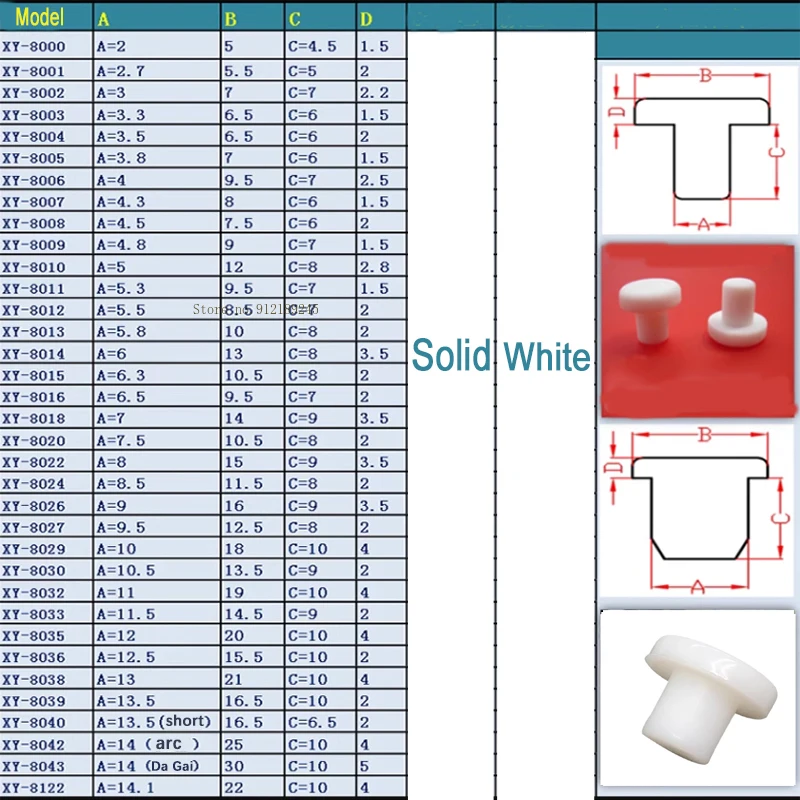Click the "A=13.5 (short)" cell
800x800 pixels.
tap(157, 722)
